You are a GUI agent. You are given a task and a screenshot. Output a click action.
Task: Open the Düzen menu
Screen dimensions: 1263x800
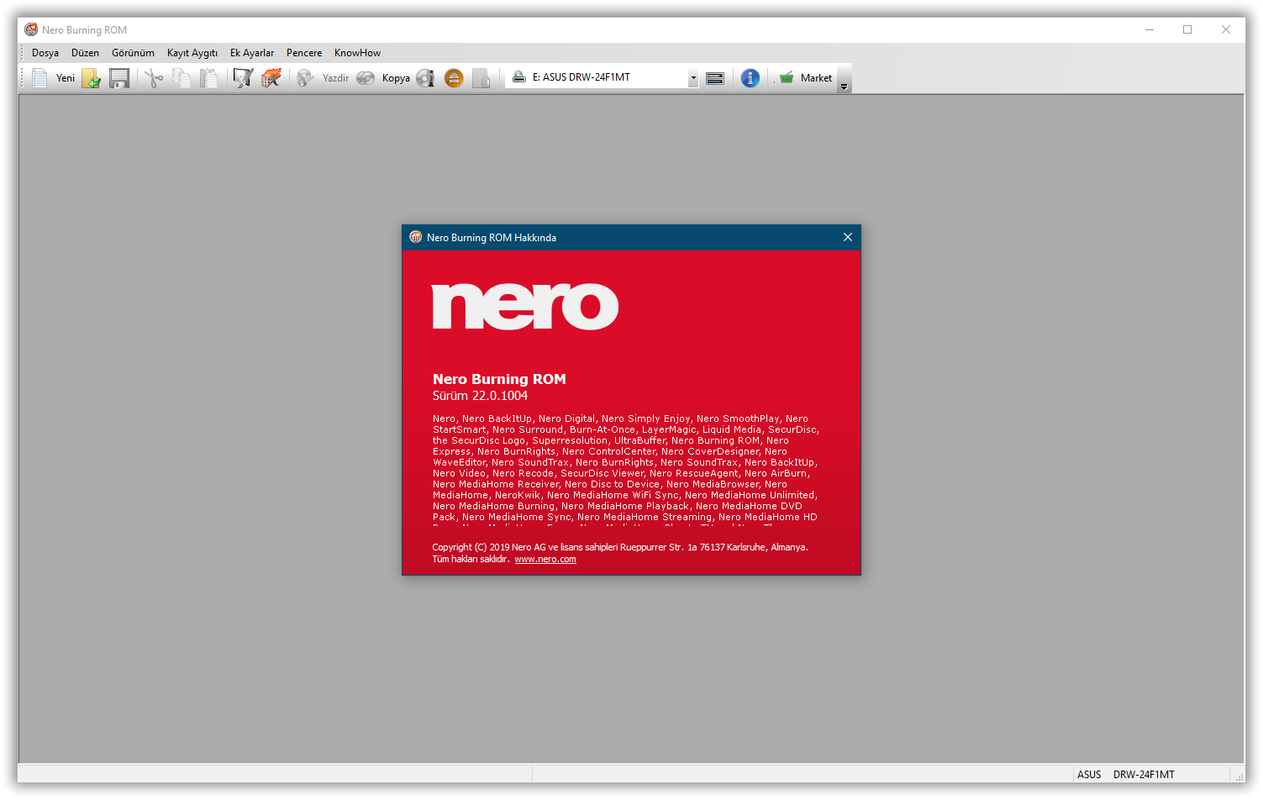pyautogui.click(x=85, y=53)
